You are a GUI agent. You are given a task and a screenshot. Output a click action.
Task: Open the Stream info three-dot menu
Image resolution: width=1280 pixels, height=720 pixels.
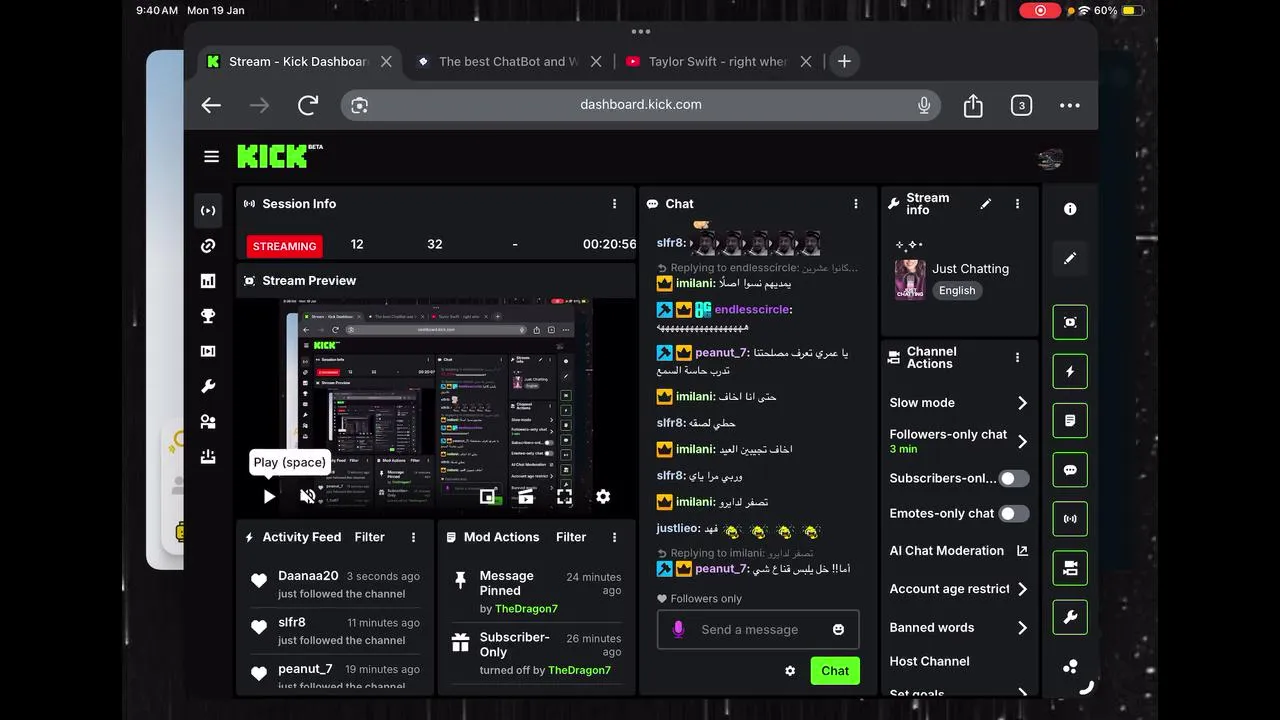pos(1017,204)
